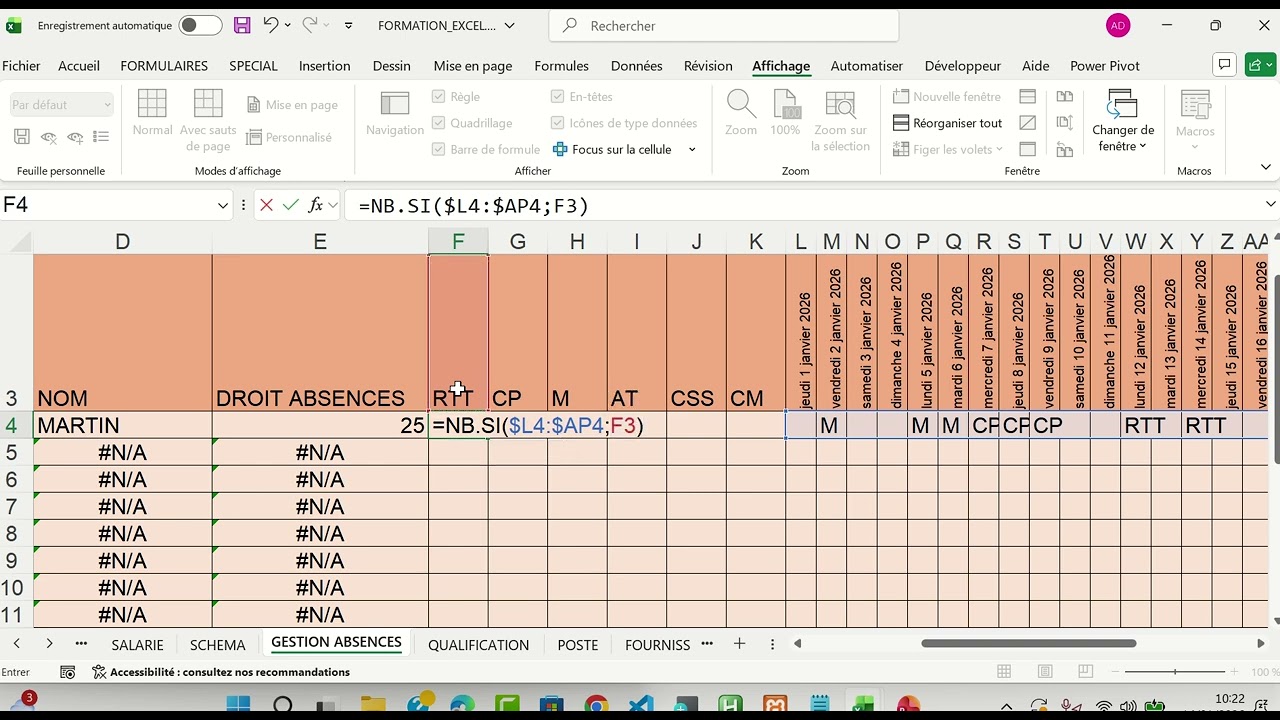Switch to the Insertion tab

324,66
